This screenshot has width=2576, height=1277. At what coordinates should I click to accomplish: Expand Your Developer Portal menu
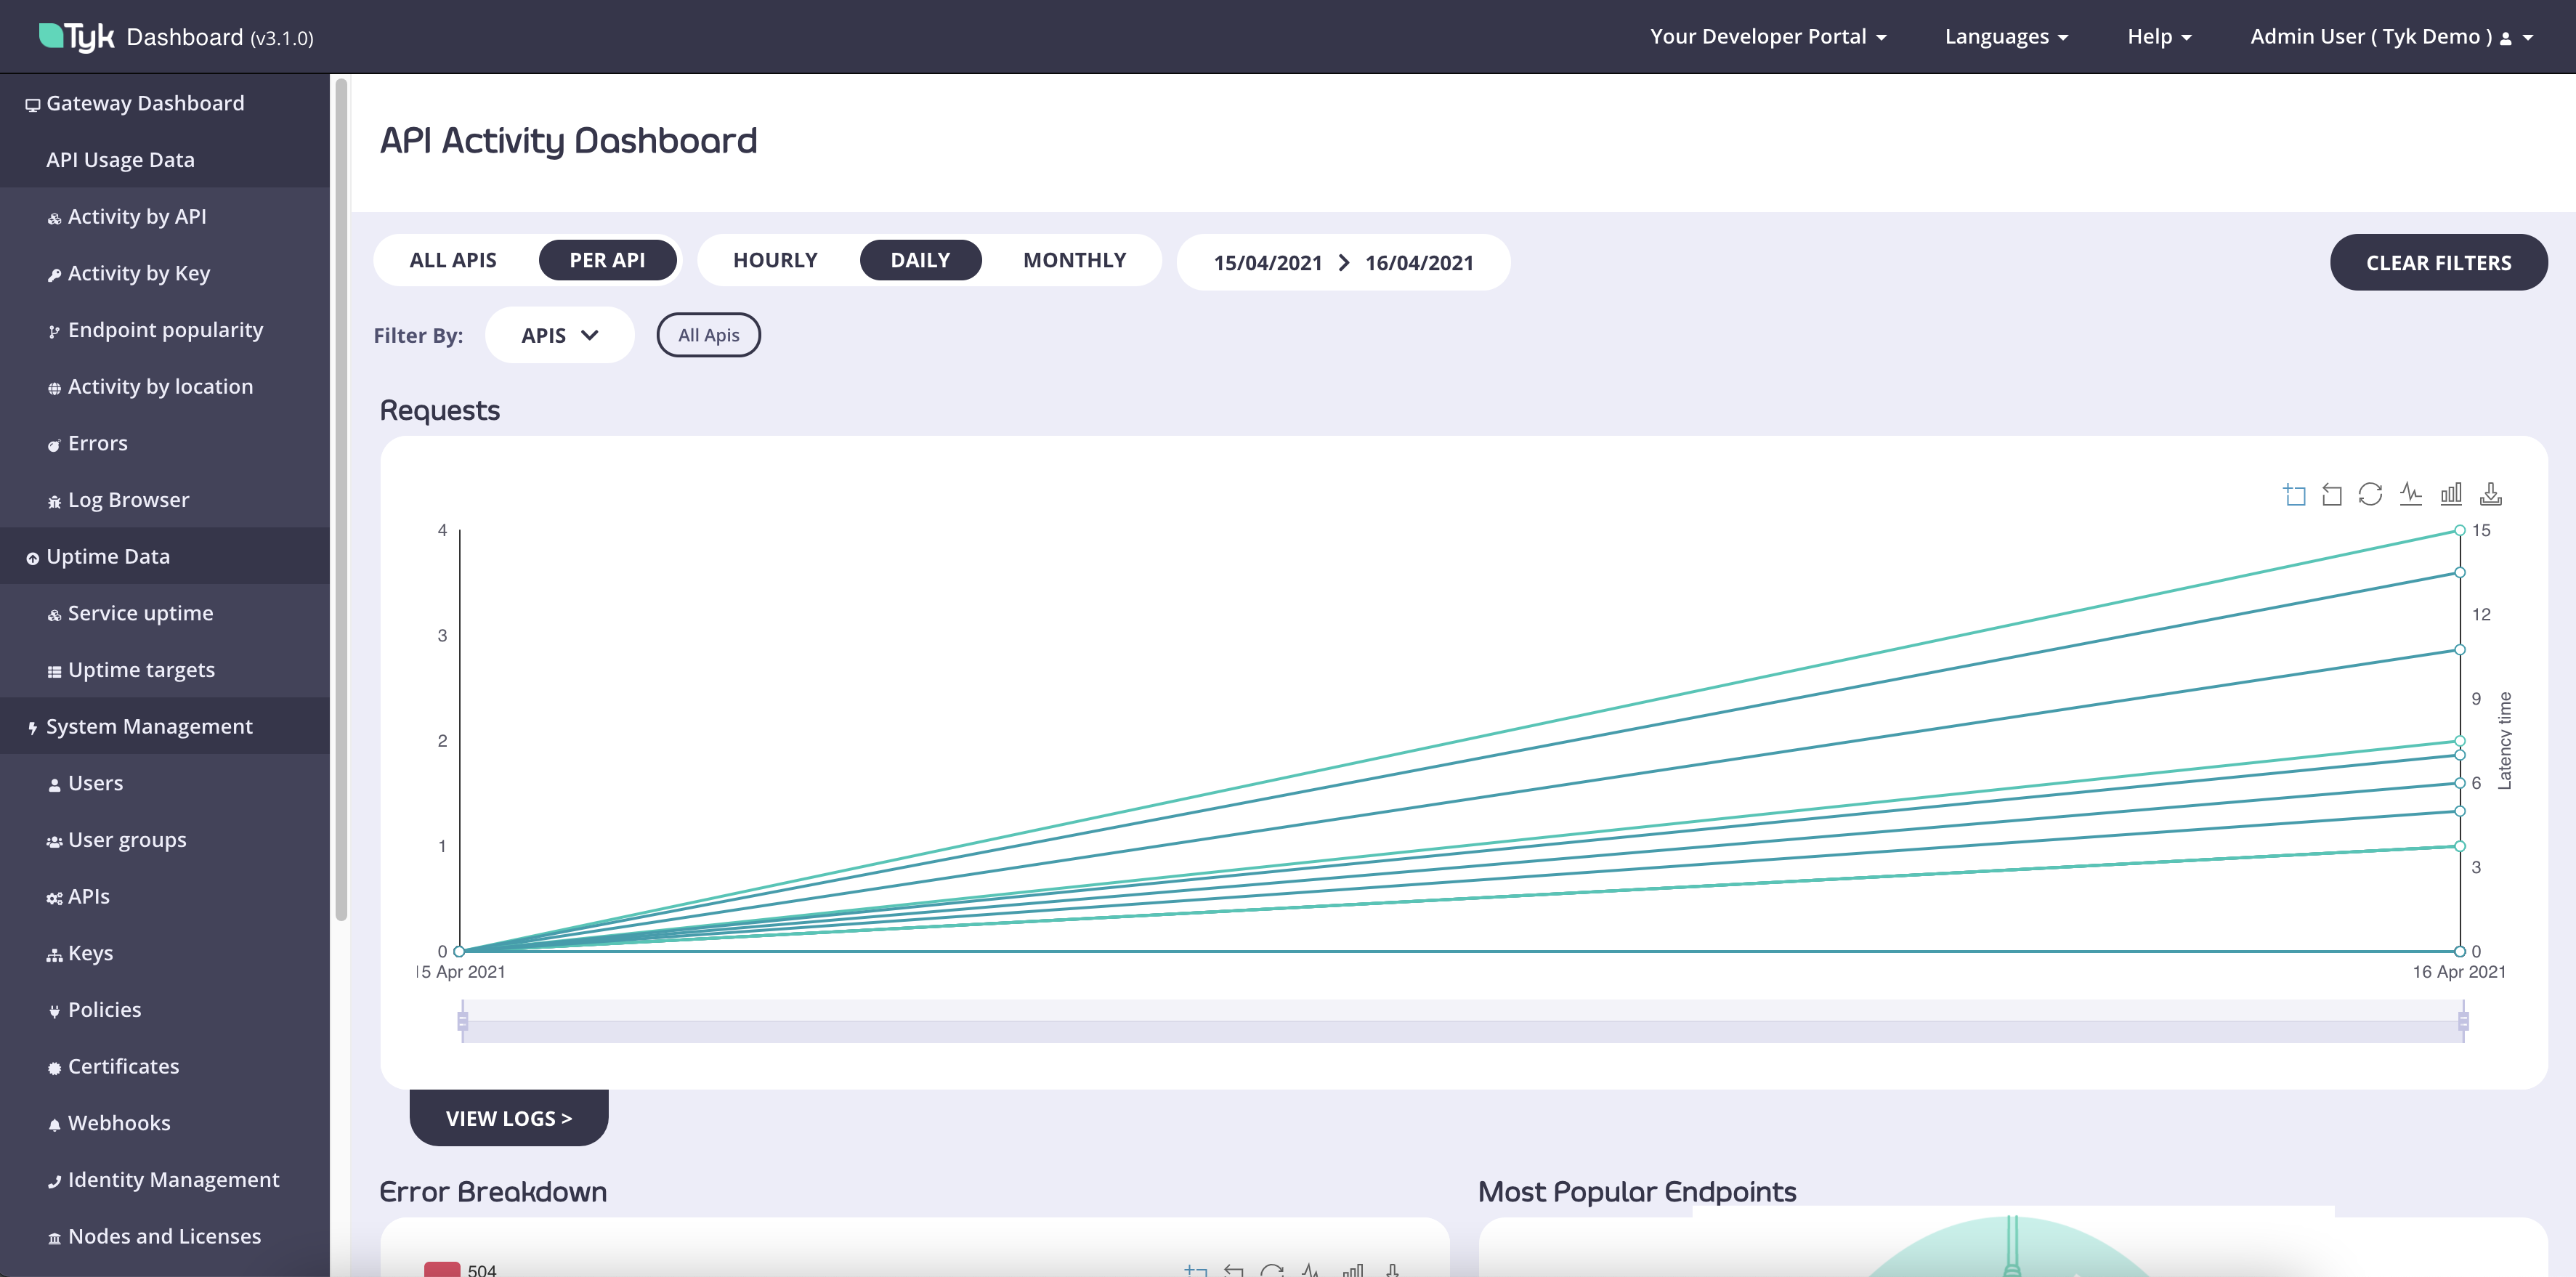coord(1767,37)
